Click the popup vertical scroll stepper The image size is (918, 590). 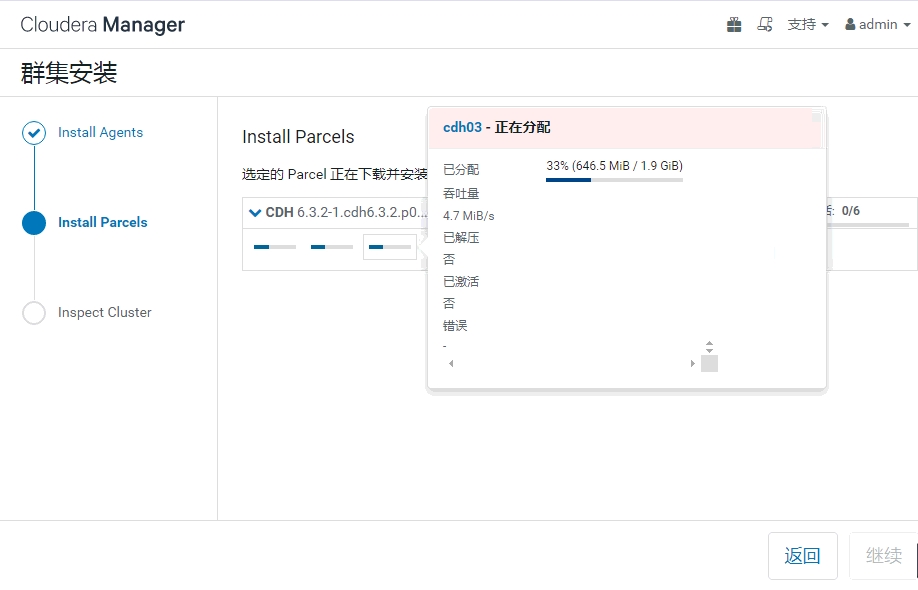709,347
